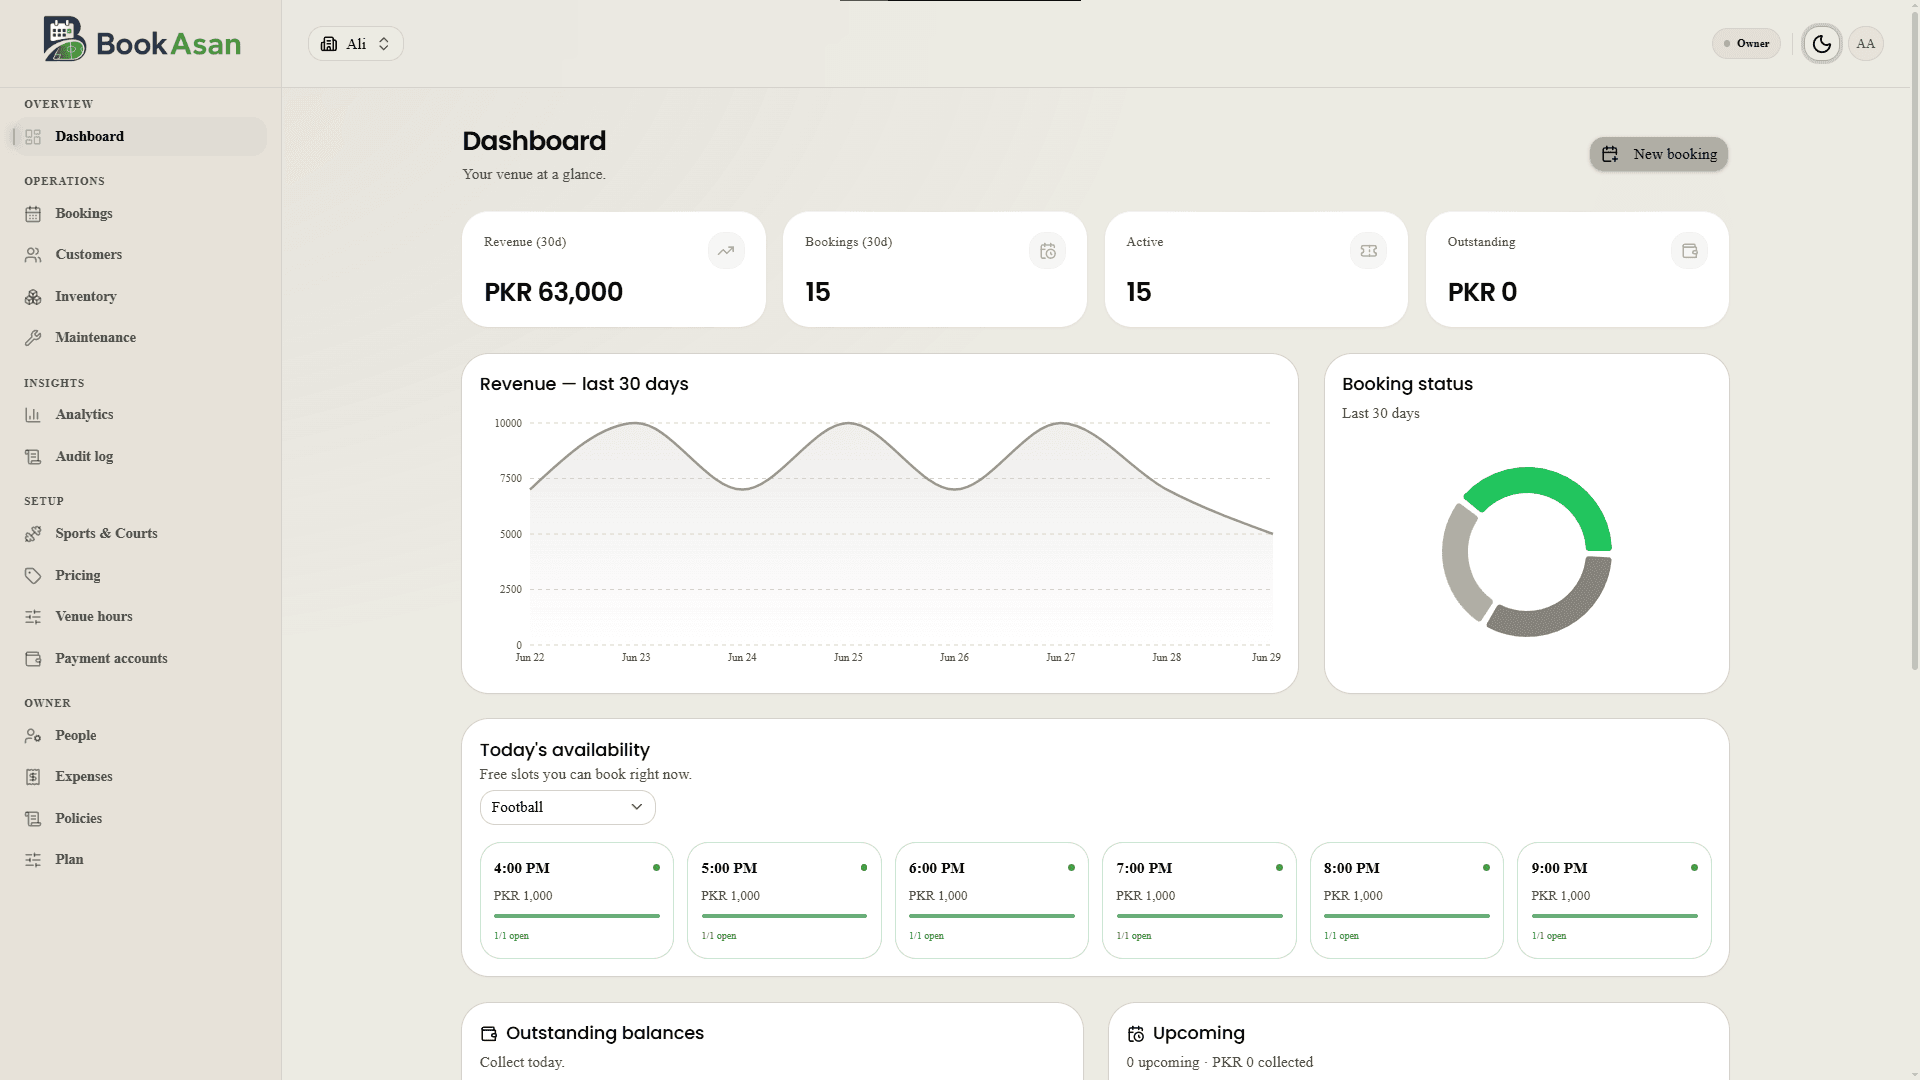Click the Expenses receipt icon

[x=33, y=777]
